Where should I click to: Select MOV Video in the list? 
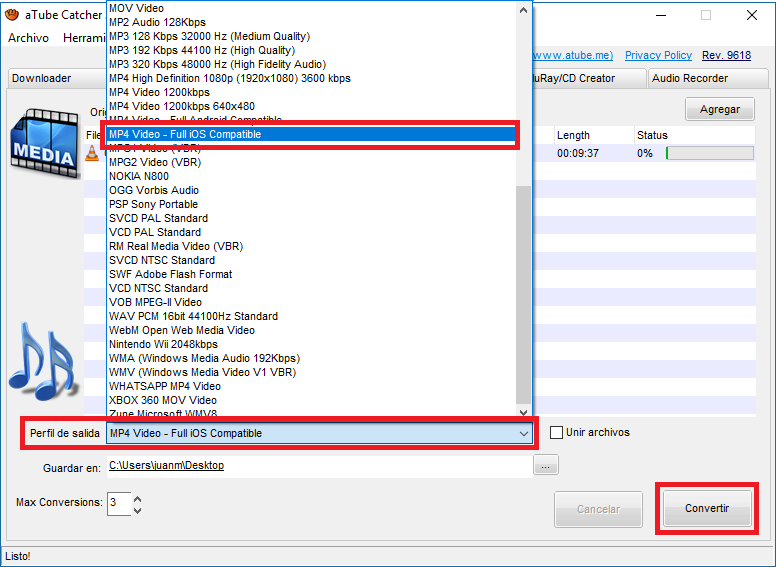pyautogui.click(x=311, y=8)
